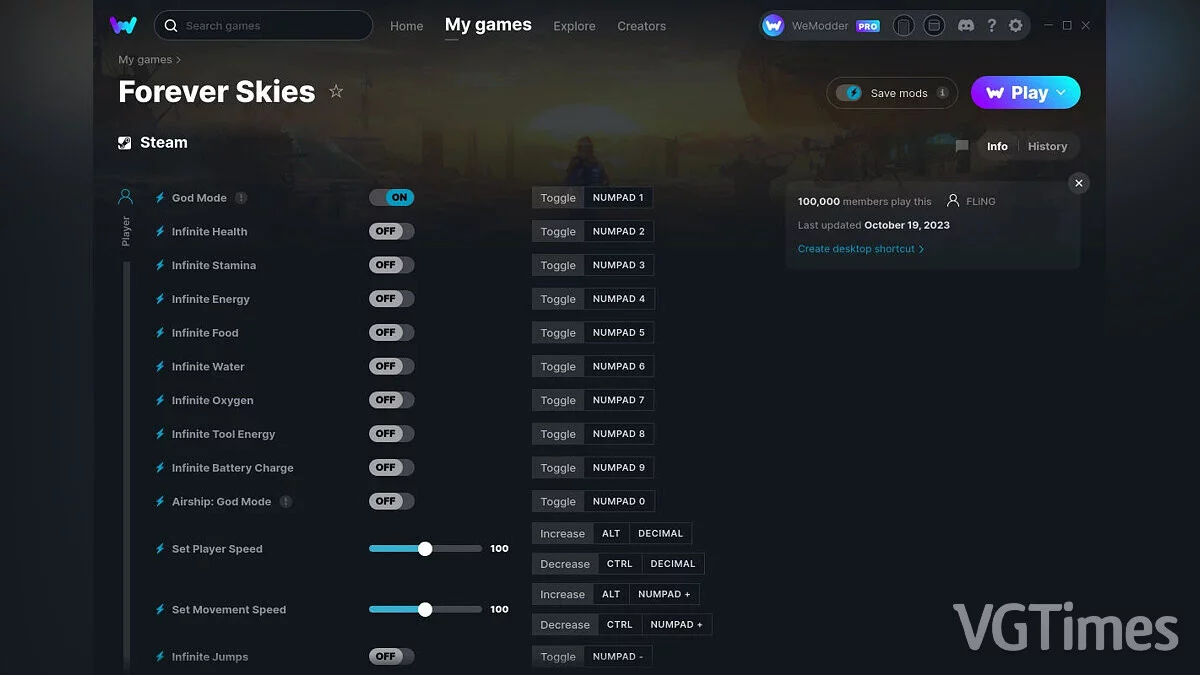Click the search magnifier icon
This screenshot has height=675, width=1200.
click(x=171, y=25)
